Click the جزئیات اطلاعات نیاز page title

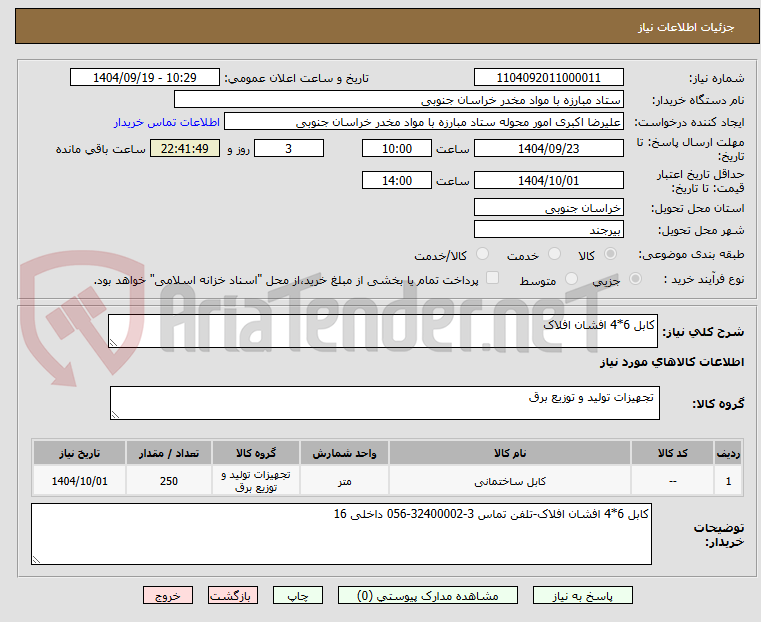pyautogui.click(x=685, y=27)
